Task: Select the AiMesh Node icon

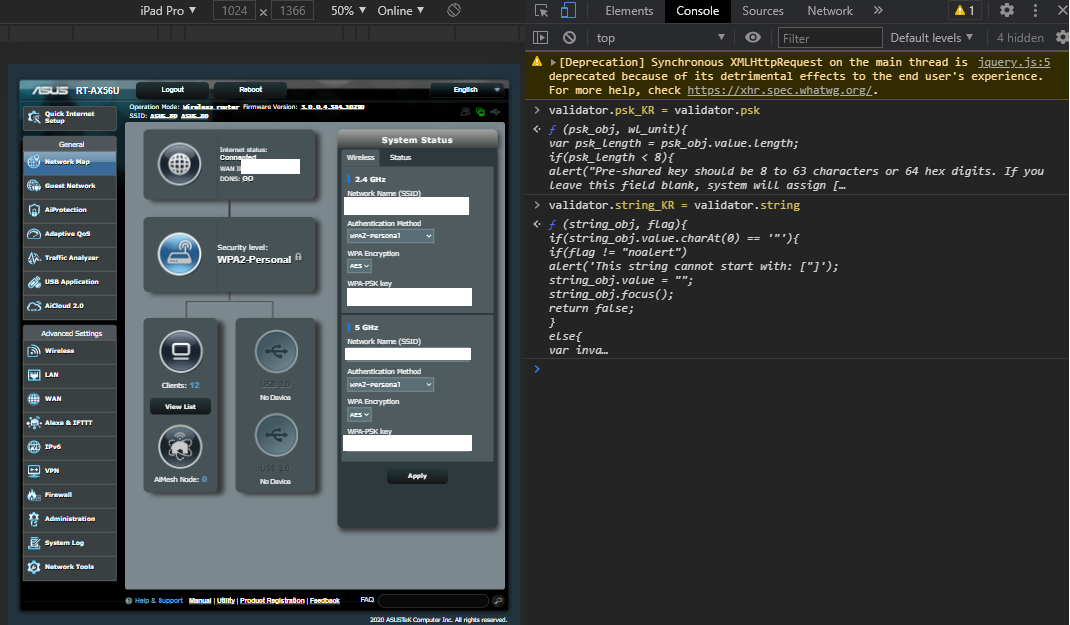Action: pyautogui.click(x=180, y=447)
